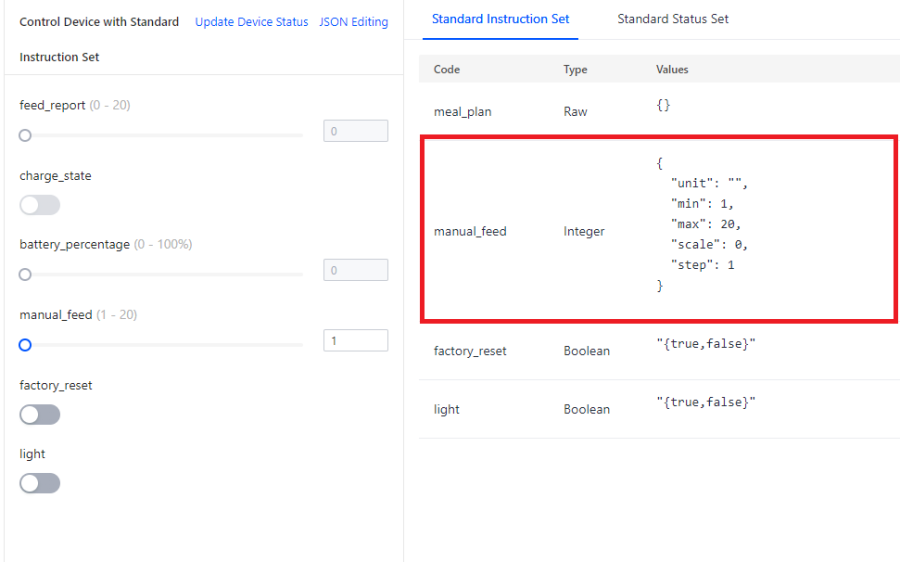Open the Update Device Status link

click(251, 22)
